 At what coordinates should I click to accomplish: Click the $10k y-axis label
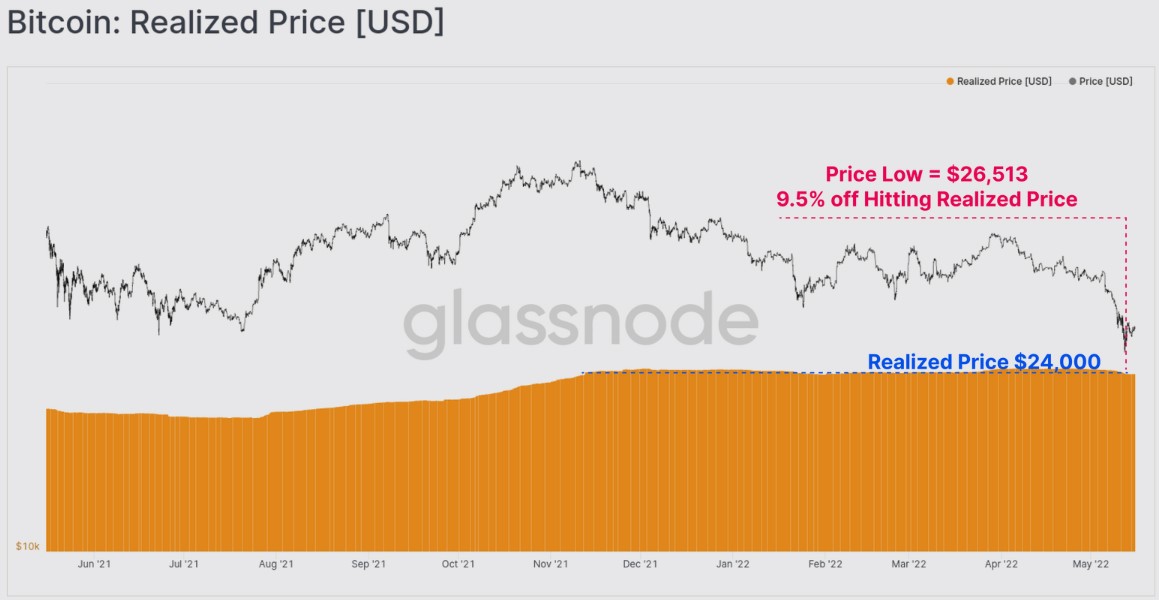[27, 546]
